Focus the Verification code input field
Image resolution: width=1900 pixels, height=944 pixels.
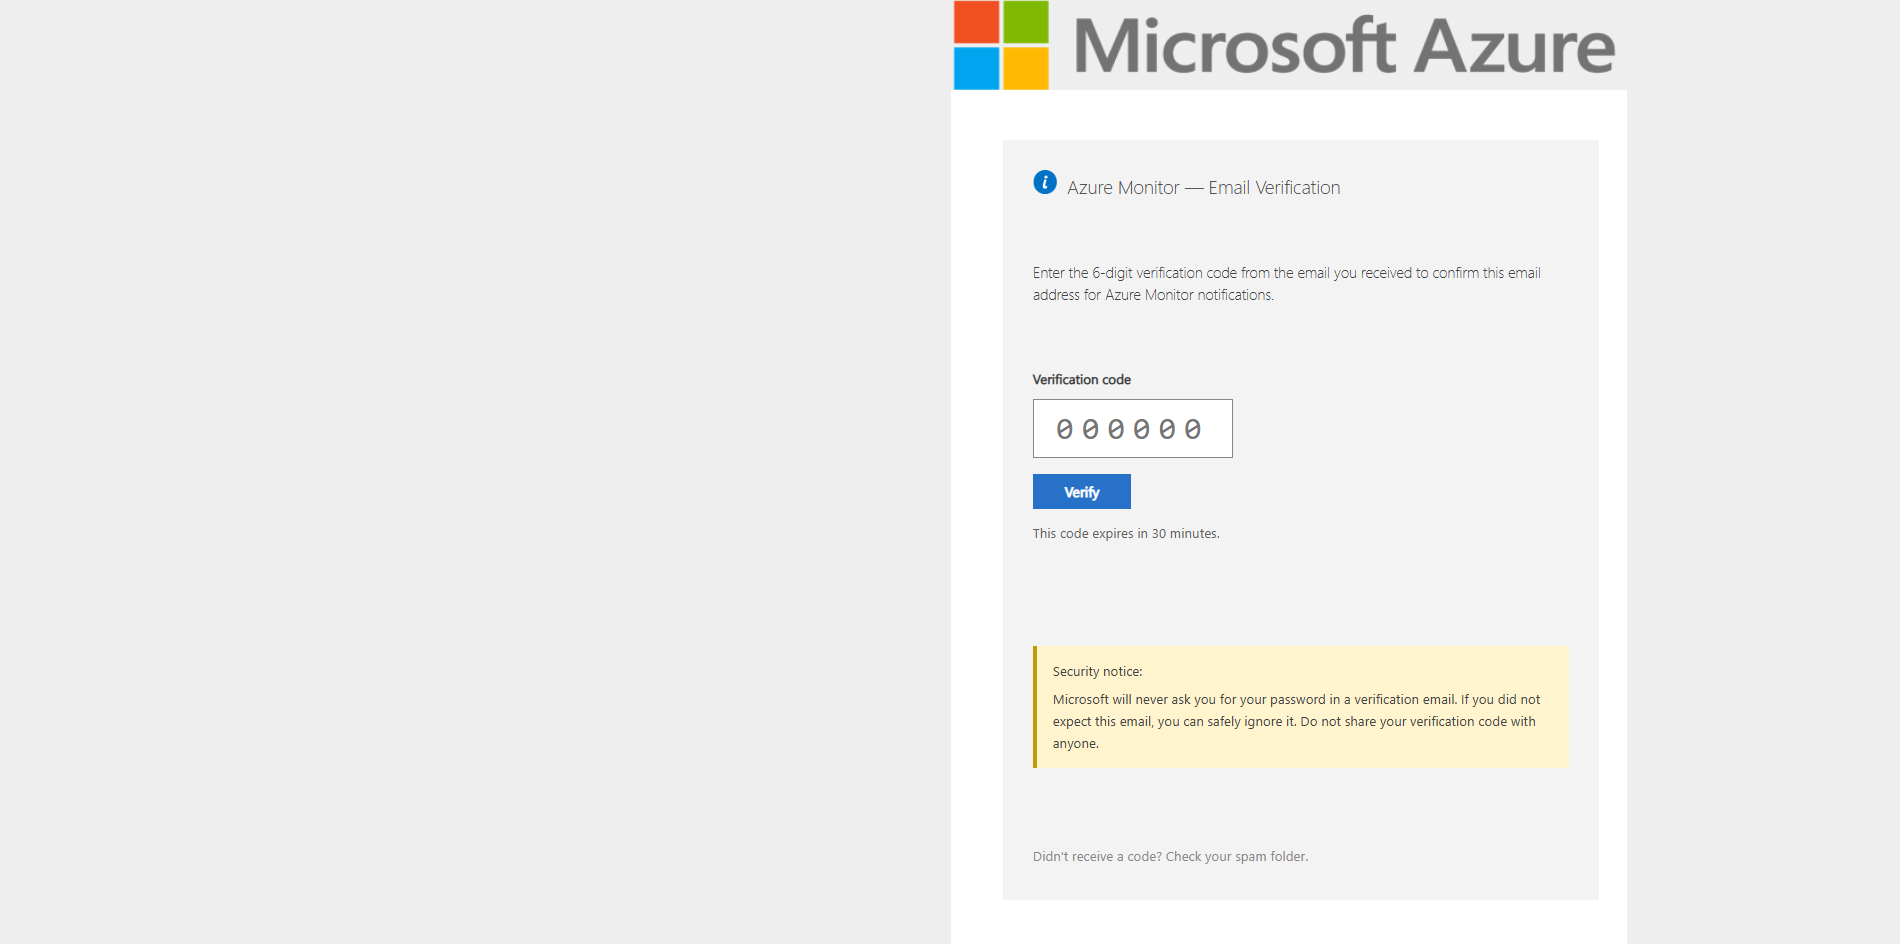1133,429
